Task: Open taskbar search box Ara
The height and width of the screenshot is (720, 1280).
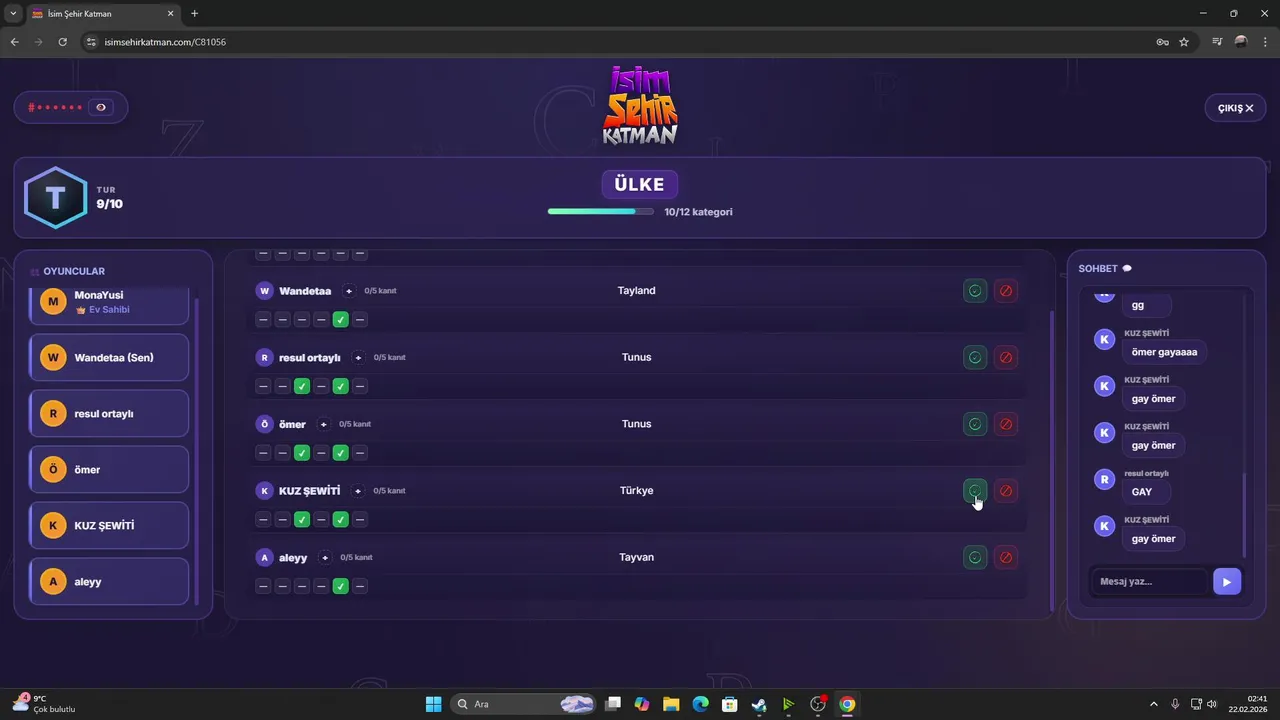Action: pyautogui.click(x=526, y=704)
